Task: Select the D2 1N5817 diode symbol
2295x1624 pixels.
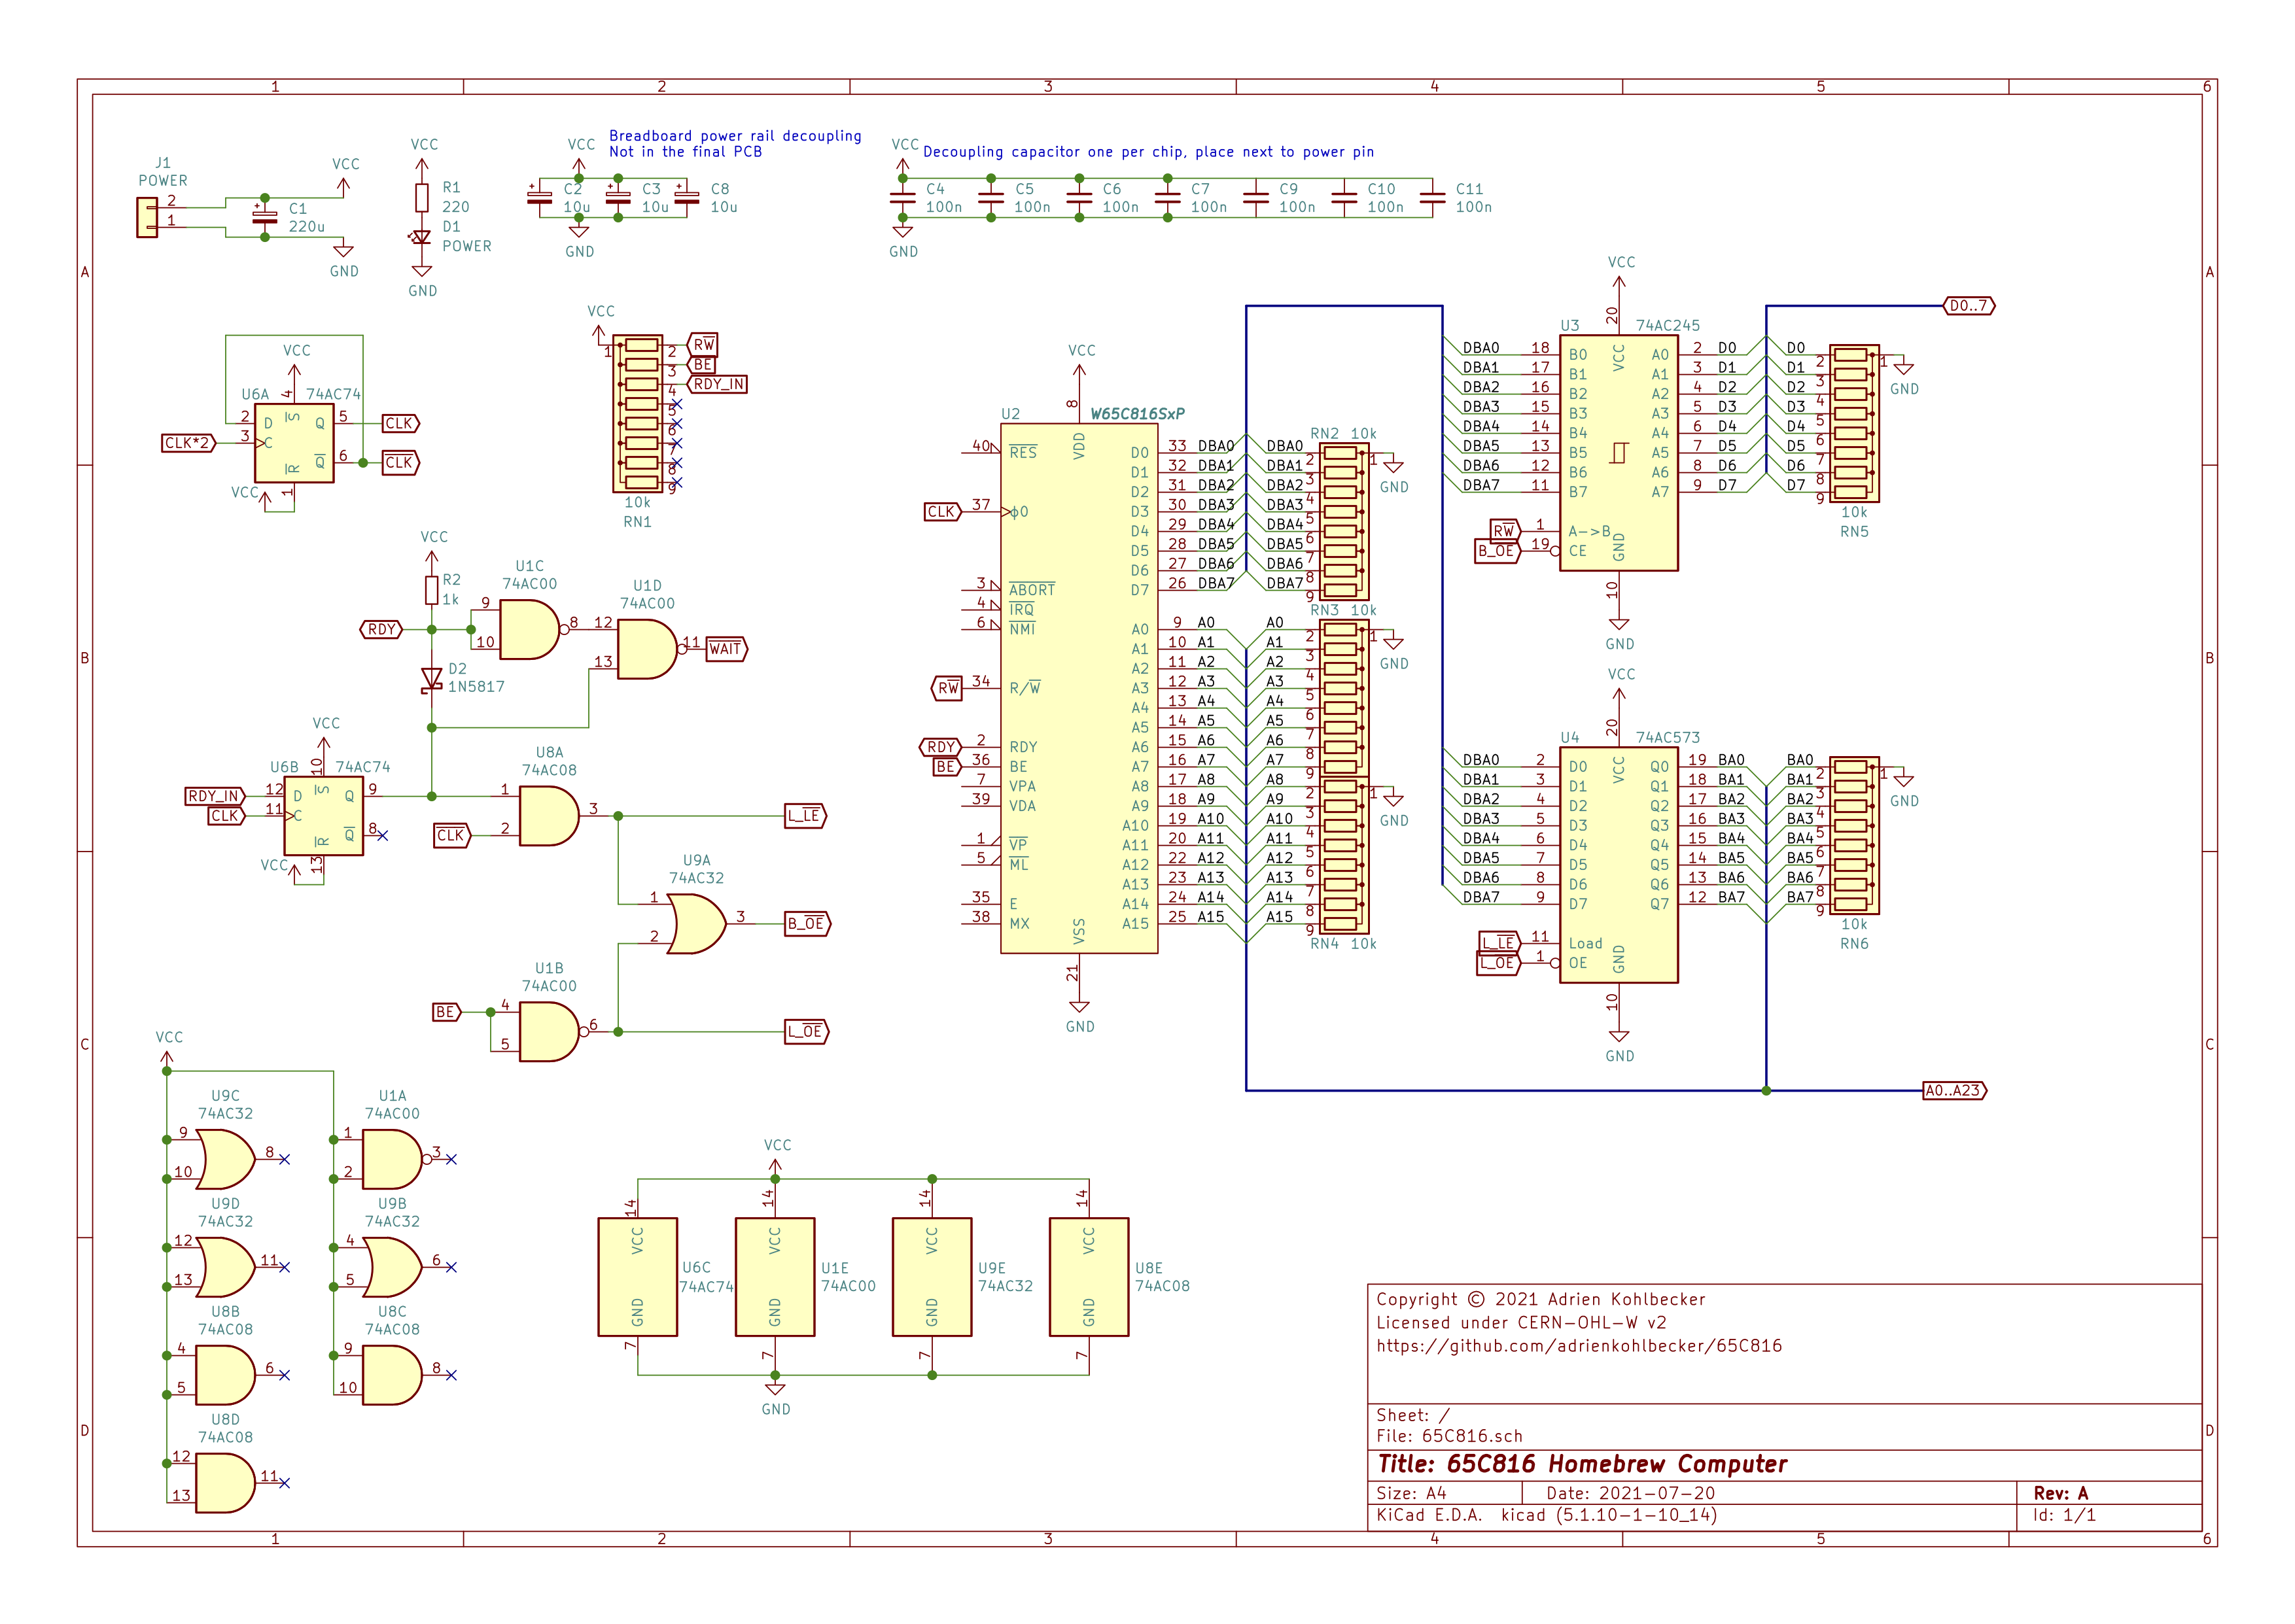Action: click(x=432, y=679)
